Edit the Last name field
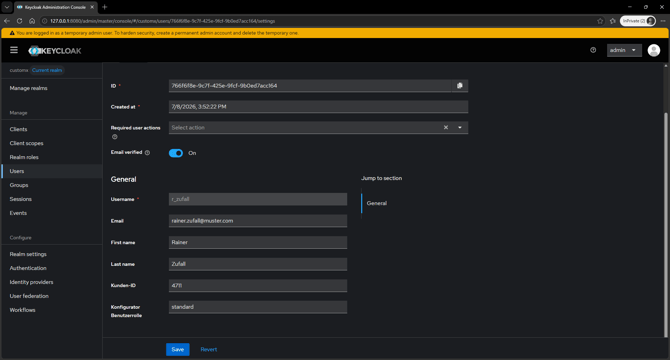The width and height of the screenshot is (670, 360). (258, 264)
